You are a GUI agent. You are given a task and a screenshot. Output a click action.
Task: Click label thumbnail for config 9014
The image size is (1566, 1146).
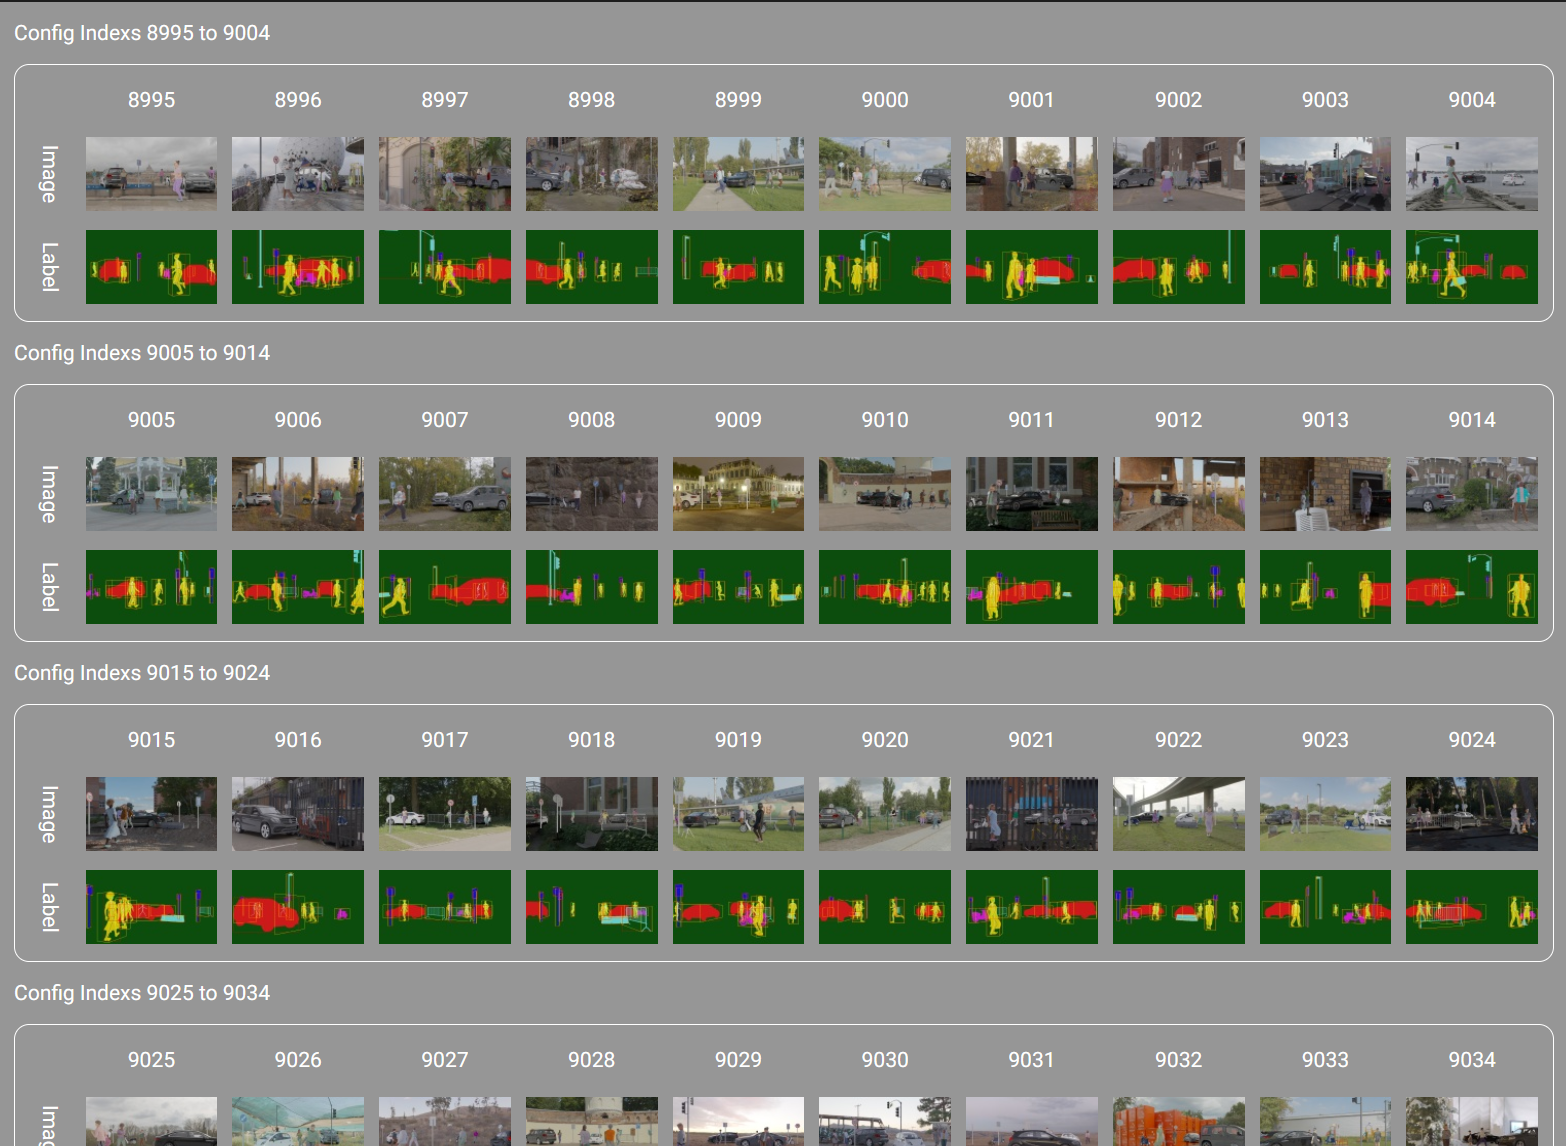tap(1472, 587)
